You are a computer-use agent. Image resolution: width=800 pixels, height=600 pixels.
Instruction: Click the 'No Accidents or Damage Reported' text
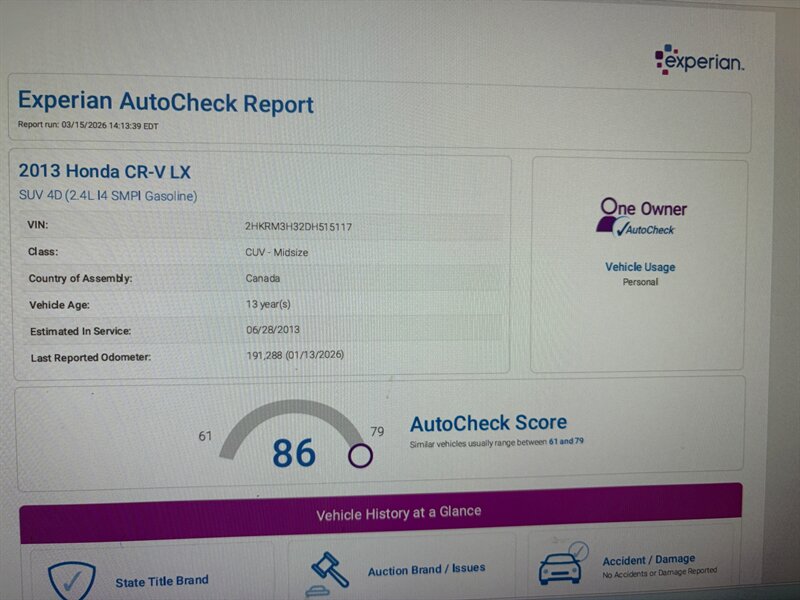point(659,573)
